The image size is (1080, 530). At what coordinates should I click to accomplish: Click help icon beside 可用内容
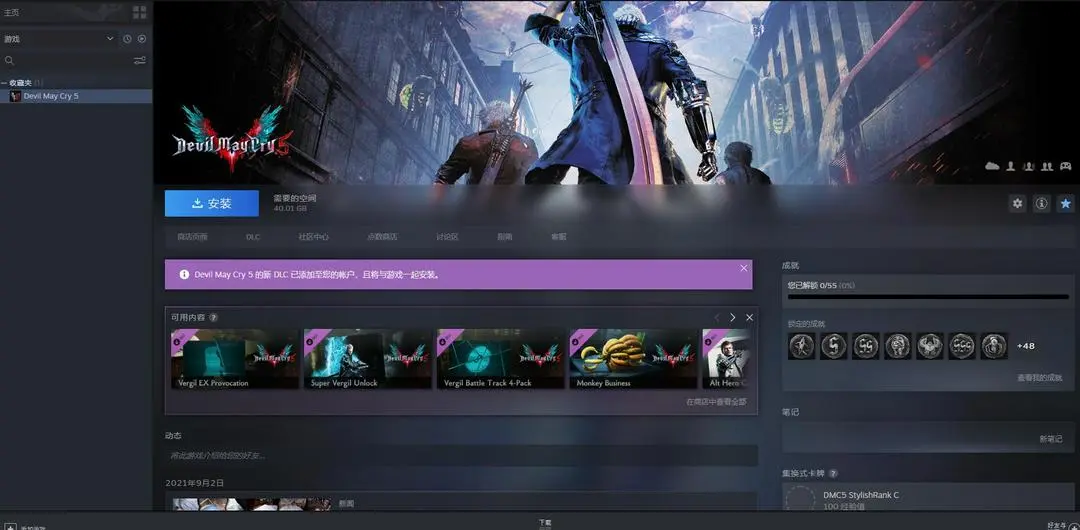pos(214,318)
